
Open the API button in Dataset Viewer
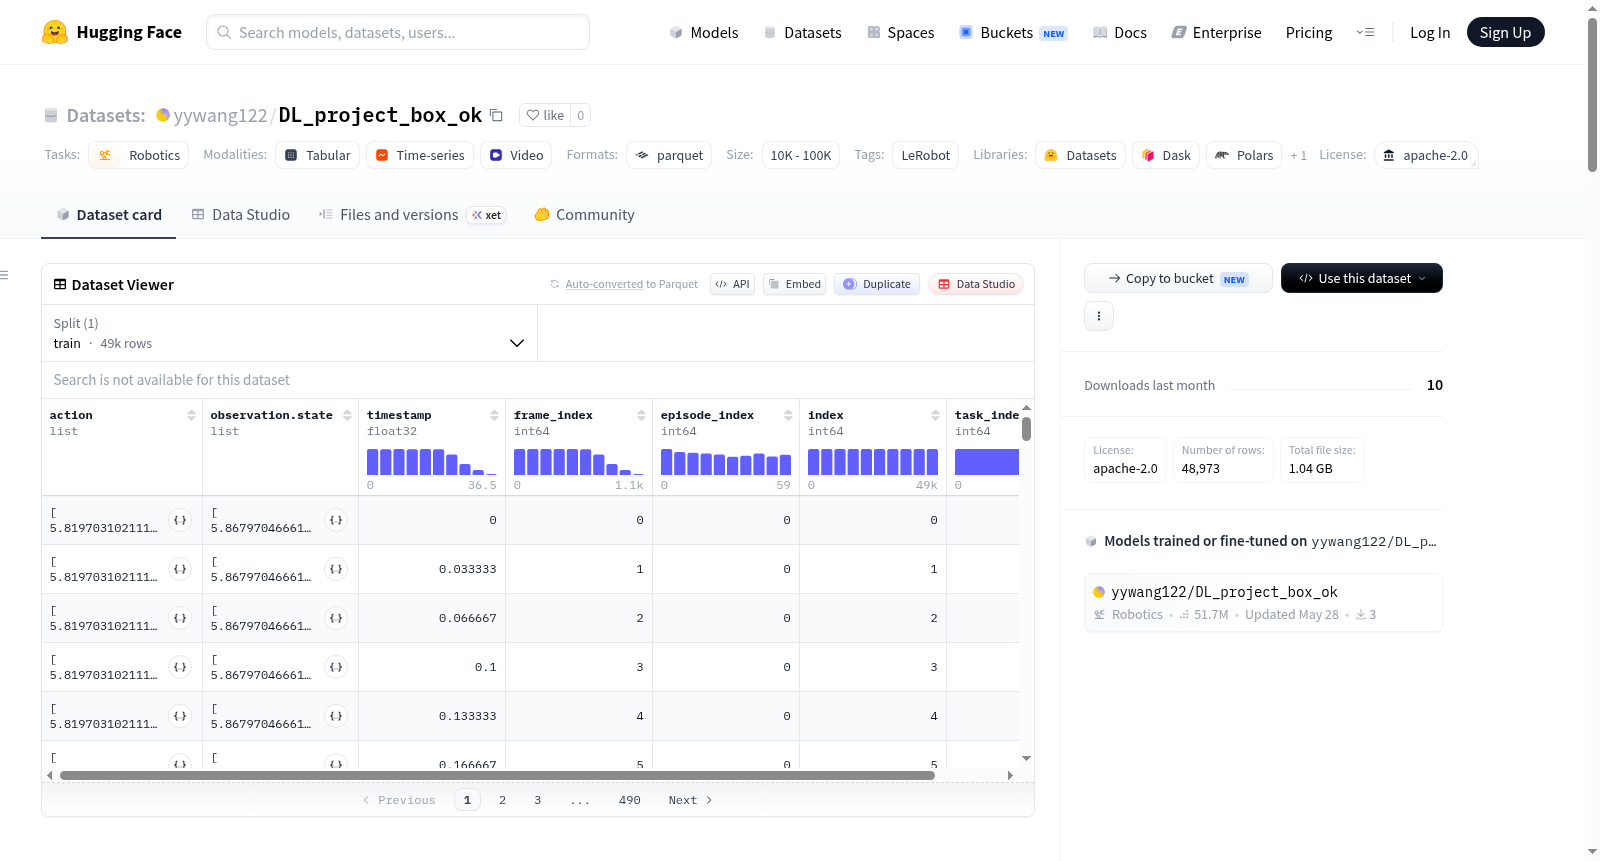pos(733,284)
